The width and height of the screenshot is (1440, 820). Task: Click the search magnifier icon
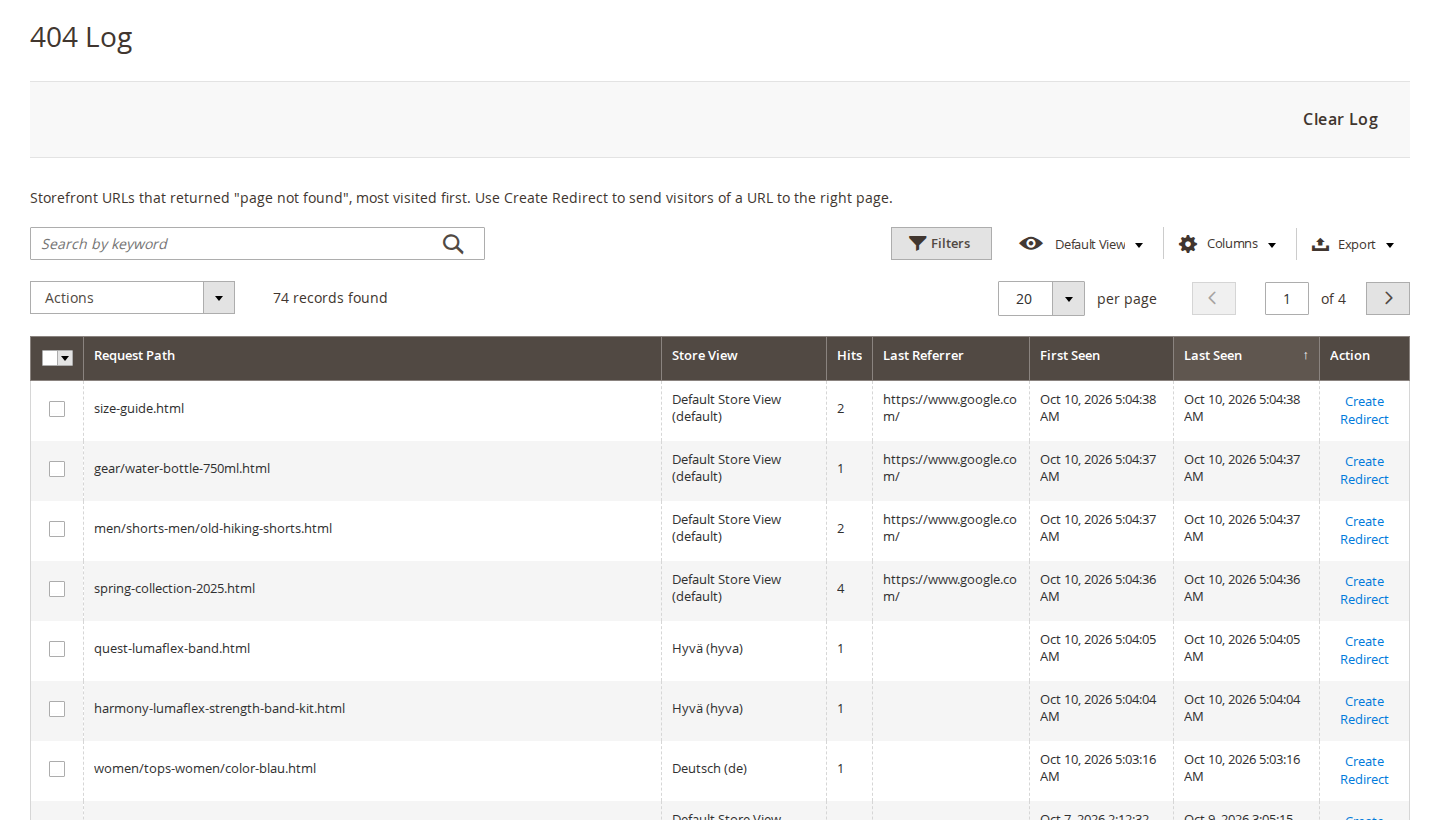point(453,244)
